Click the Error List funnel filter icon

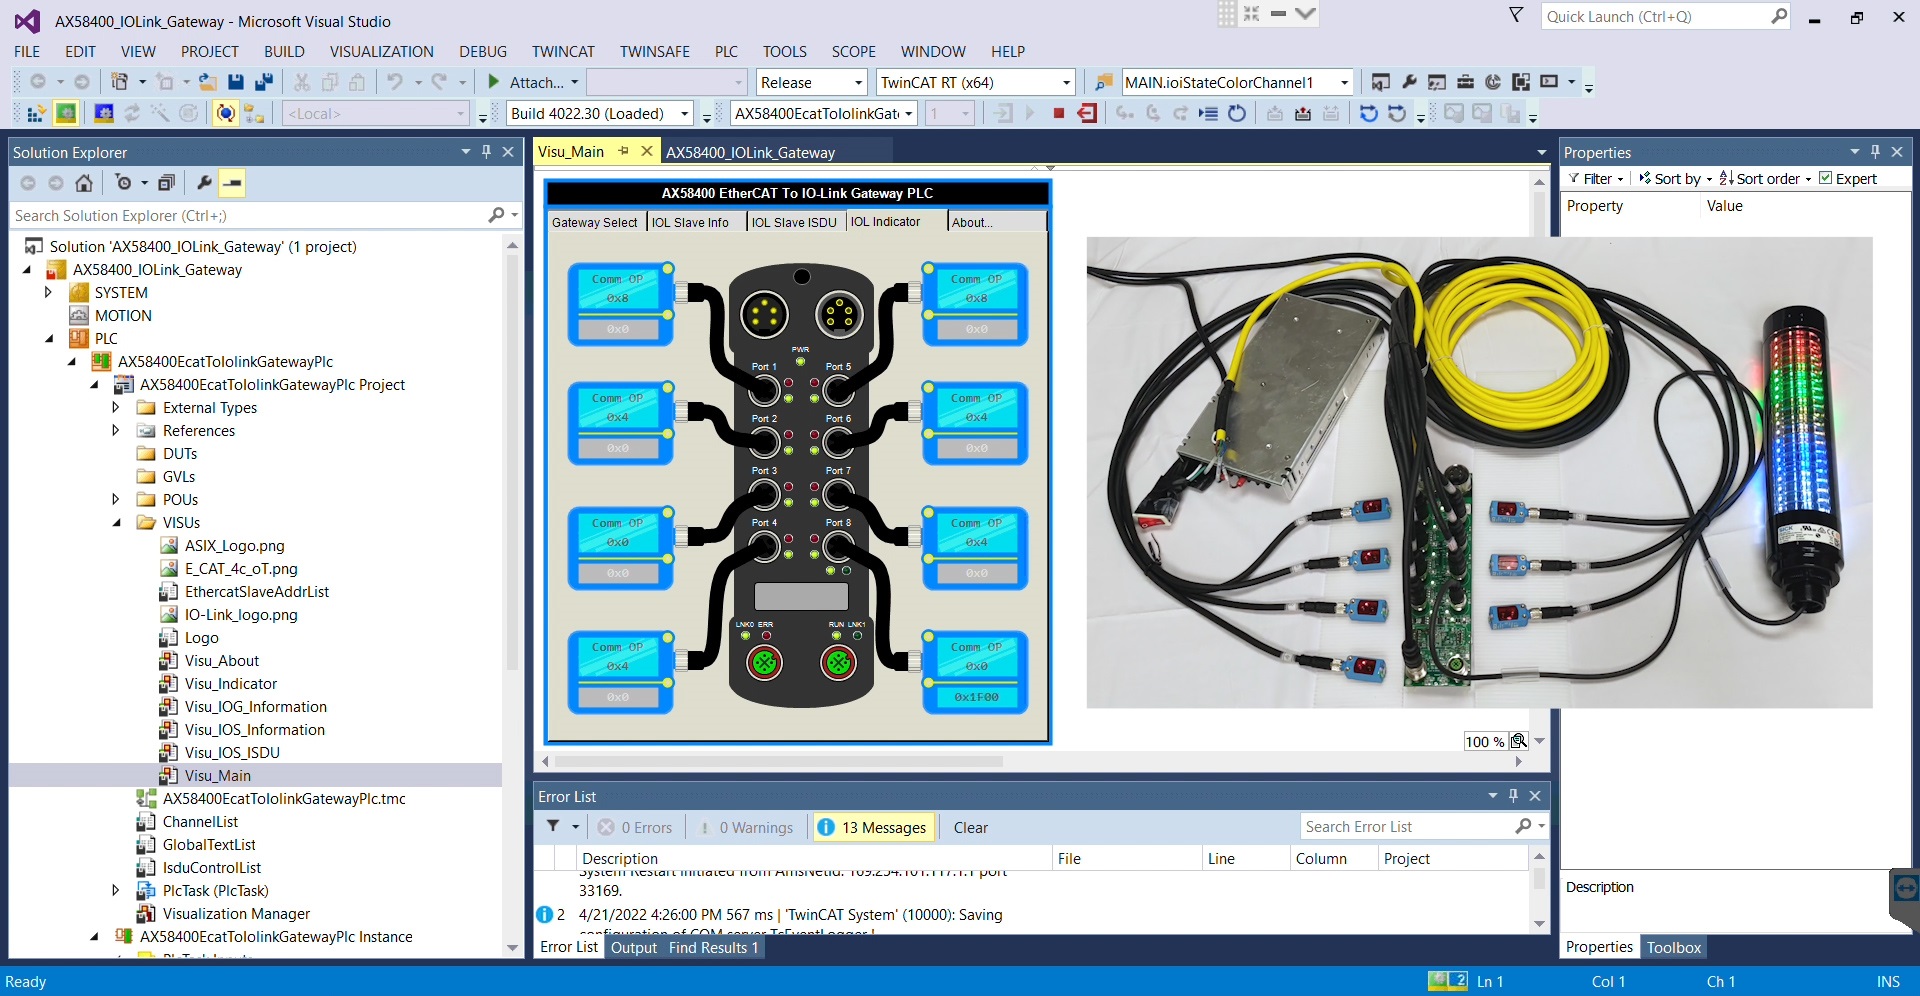[x=553, y=827]
